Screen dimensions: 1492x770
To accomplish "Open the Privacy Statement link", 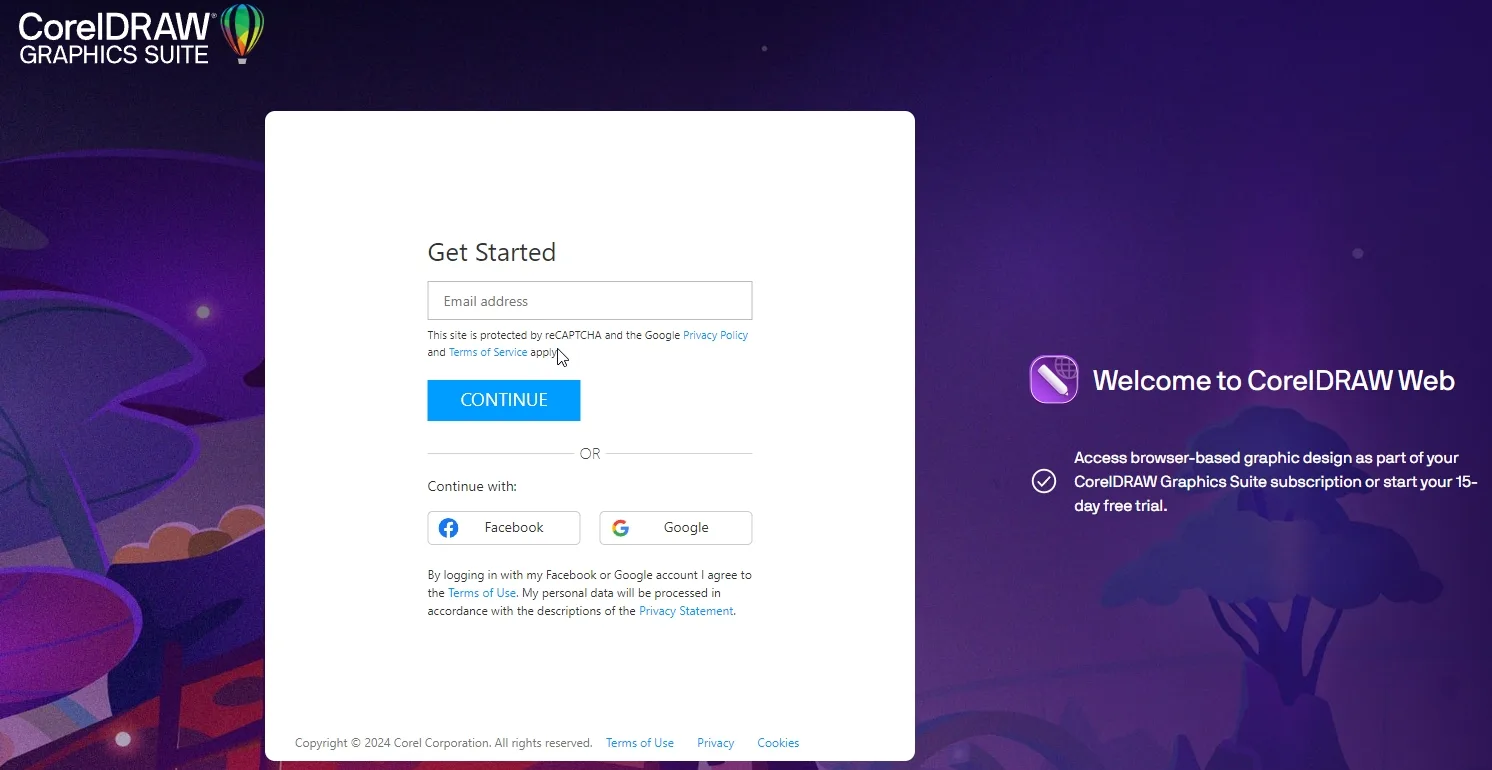I will pyautogui.click(x=686, y=611).
